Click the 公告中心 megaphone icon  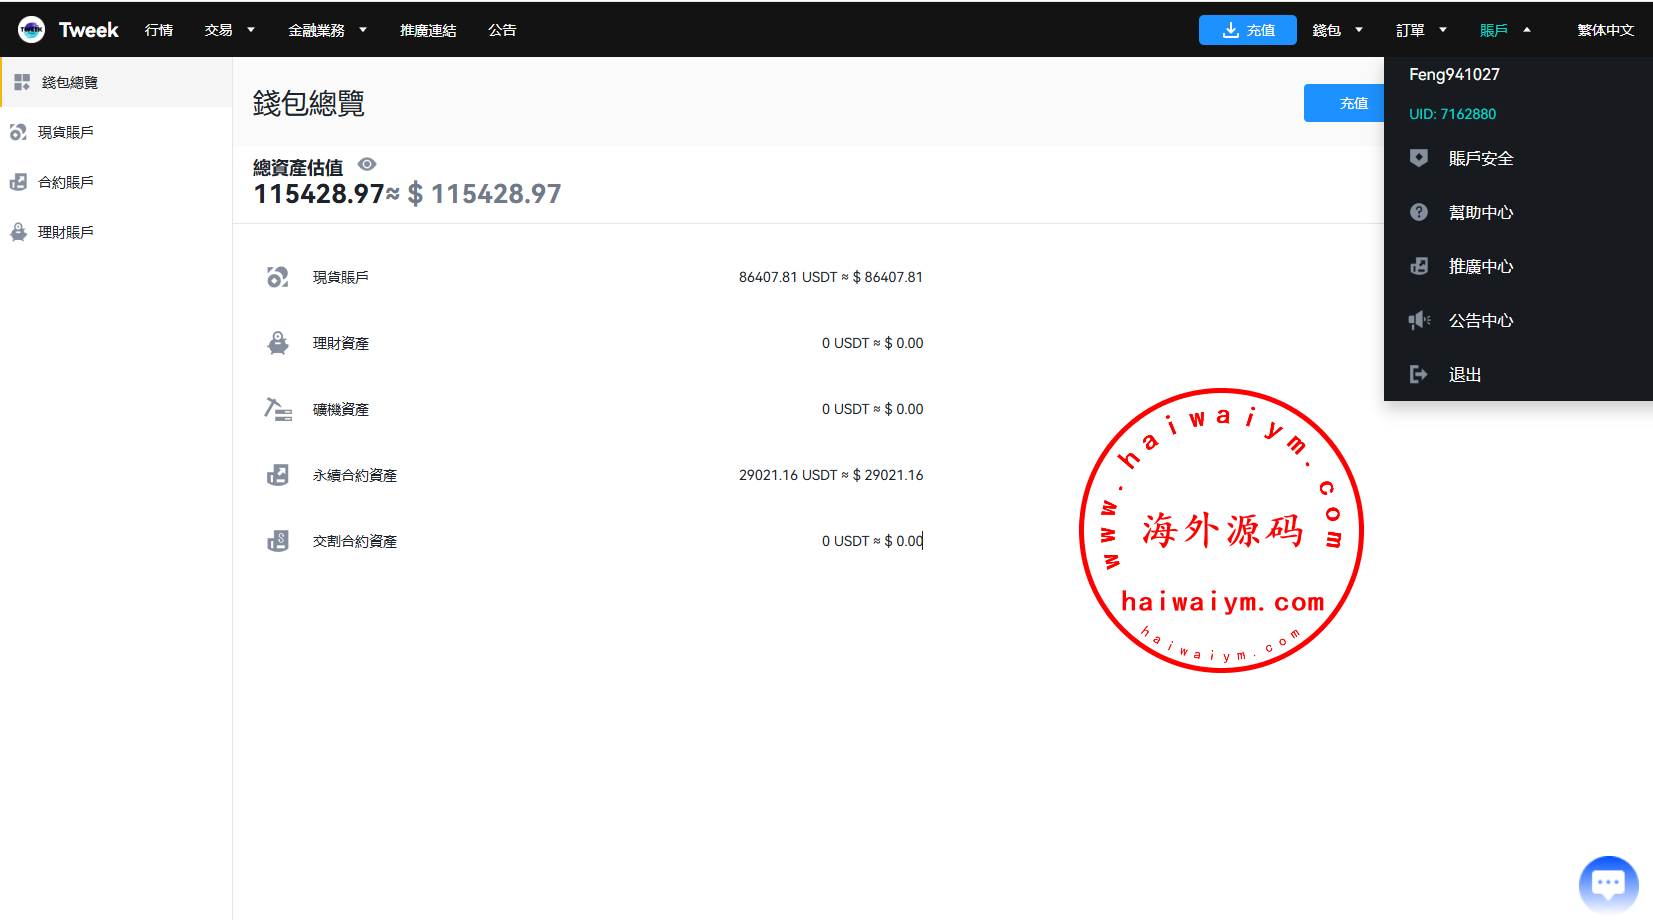[x=1418, y=320]
